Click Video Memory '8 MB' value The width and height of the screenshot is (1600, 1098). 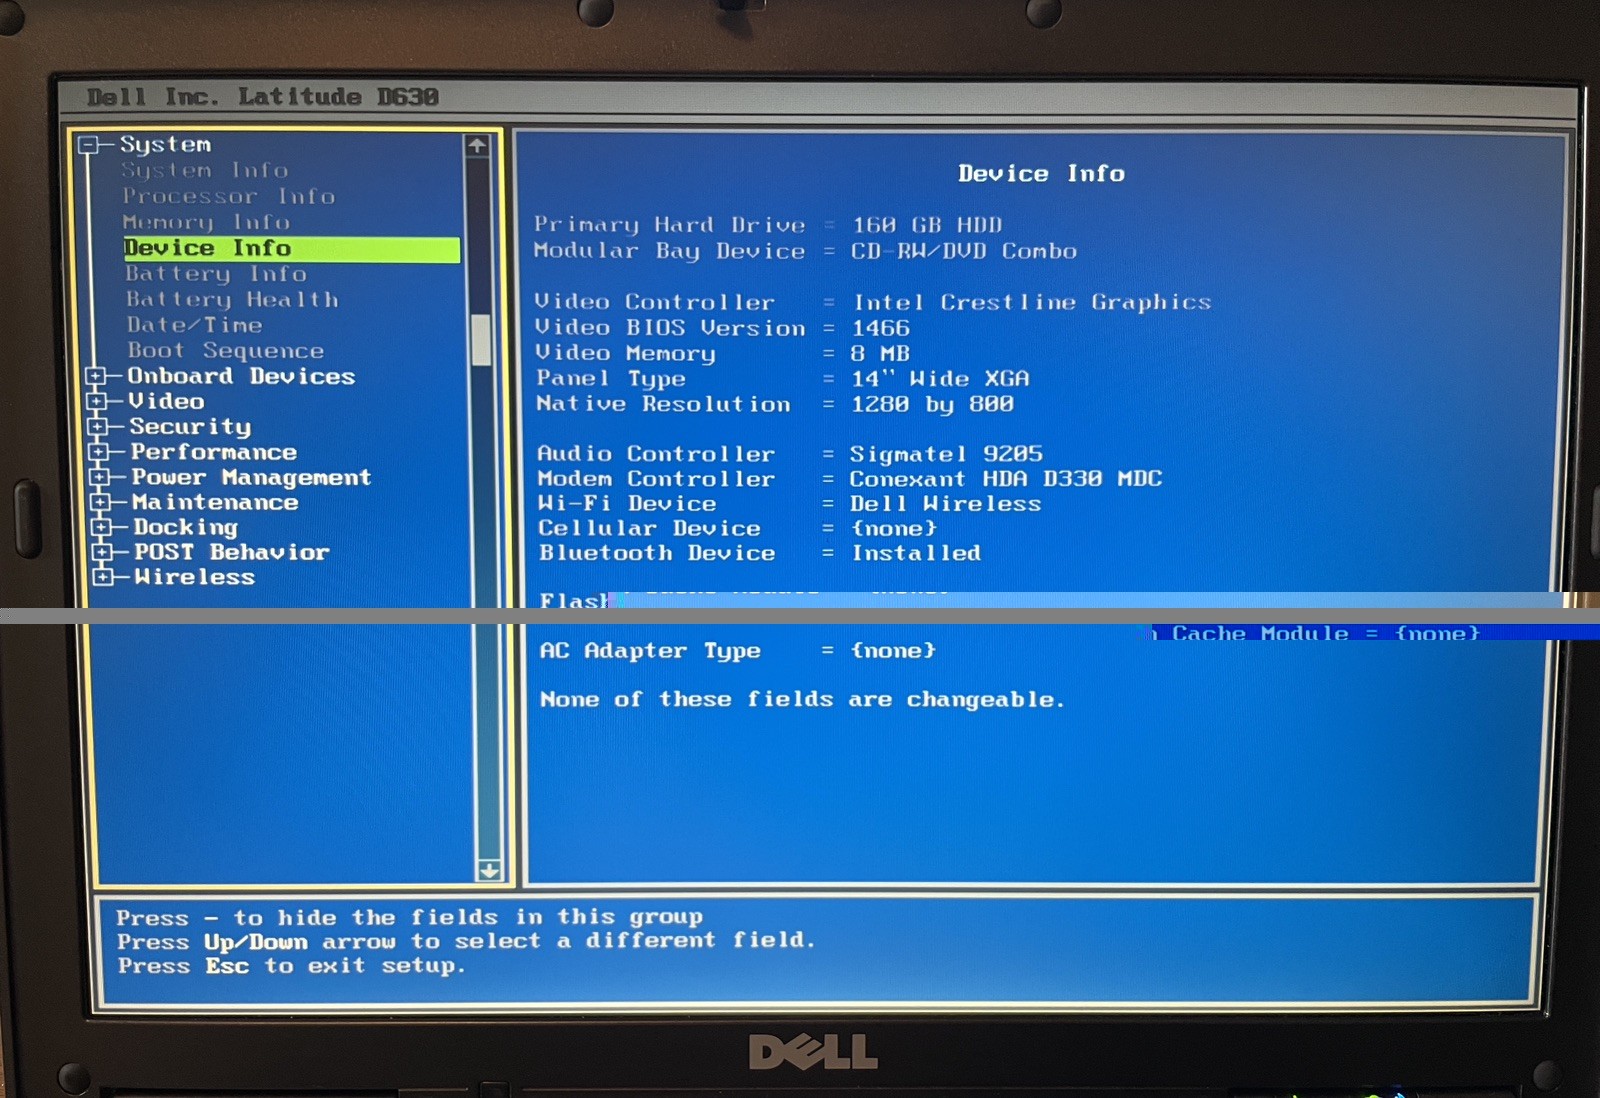[x=880, y=353]
